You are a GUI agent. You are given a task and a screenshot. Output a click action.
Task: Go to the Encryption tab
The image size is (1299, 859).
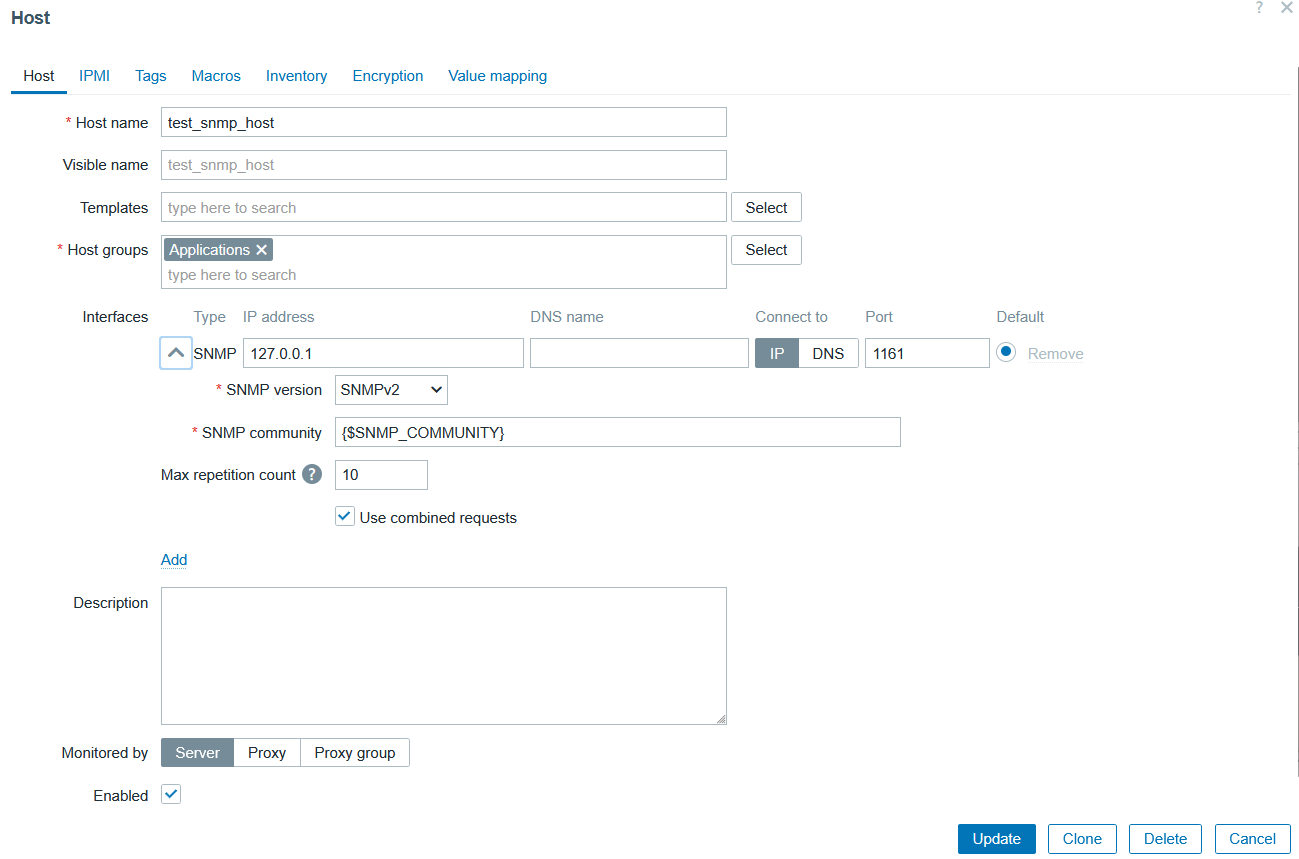point(387,76)
